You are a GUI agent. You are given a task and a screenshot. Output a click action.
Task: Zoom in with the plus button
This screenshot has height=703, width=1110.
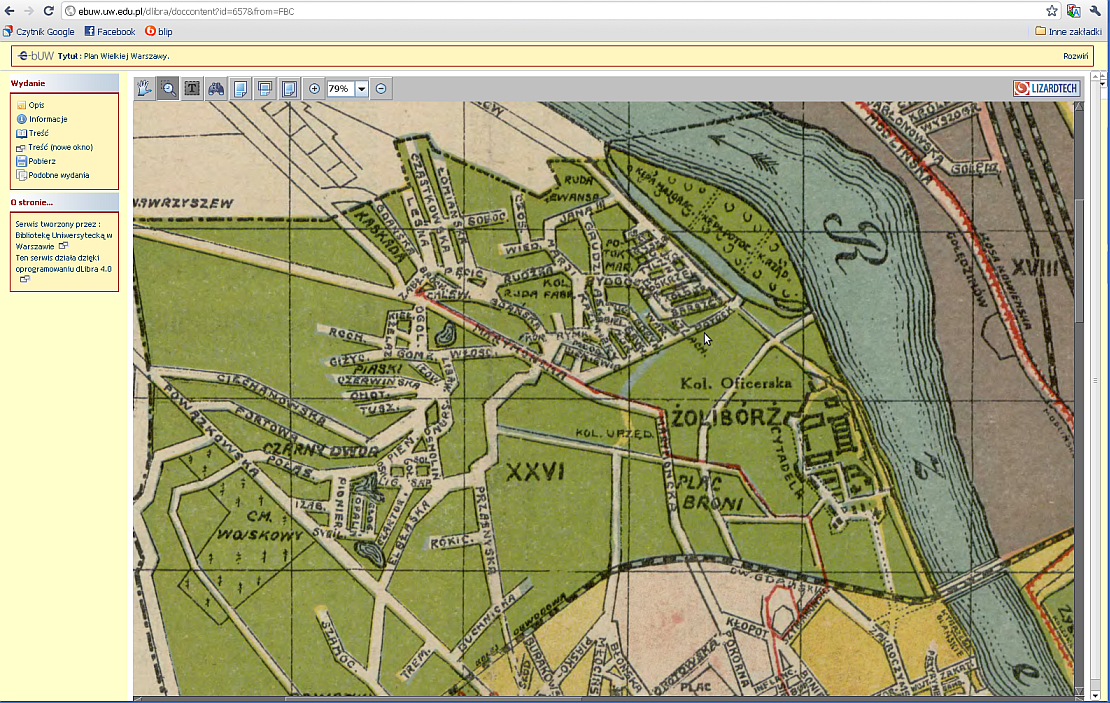click(314, 88)
